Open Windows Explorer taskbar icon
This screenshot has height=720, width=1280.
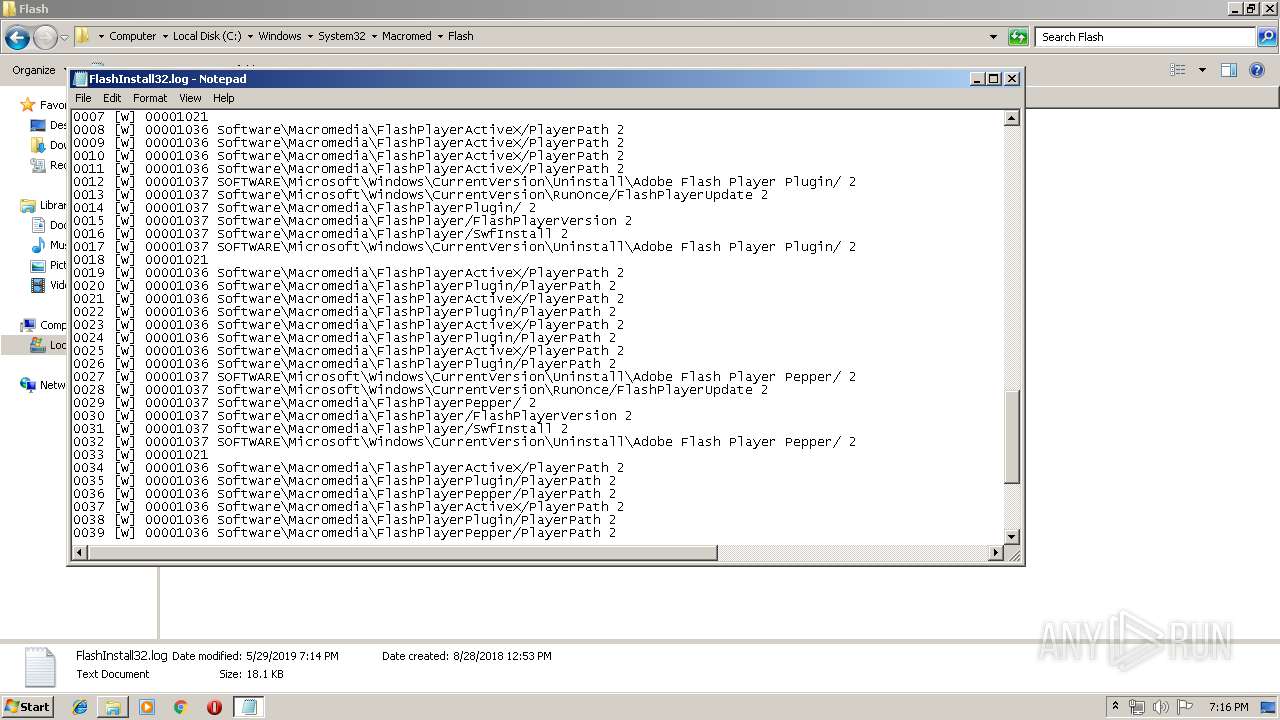tap(113, 707)
